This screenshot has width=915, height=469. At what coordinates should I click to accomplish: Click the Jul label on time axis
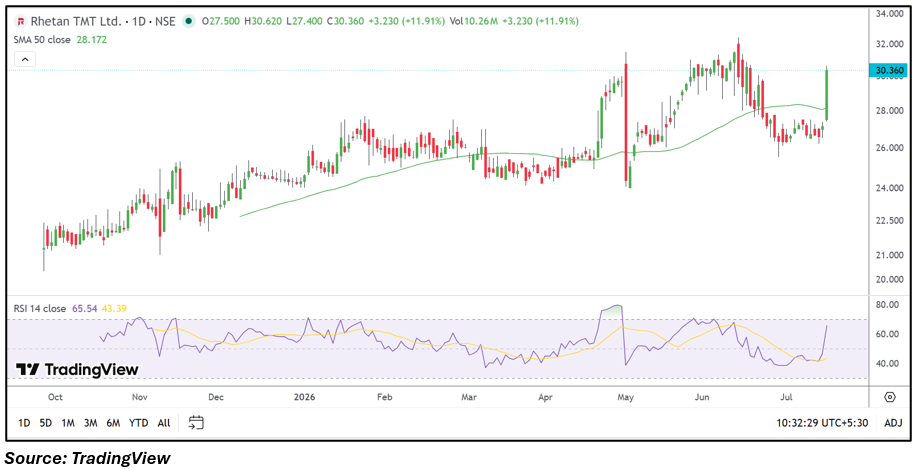(786, 397)
